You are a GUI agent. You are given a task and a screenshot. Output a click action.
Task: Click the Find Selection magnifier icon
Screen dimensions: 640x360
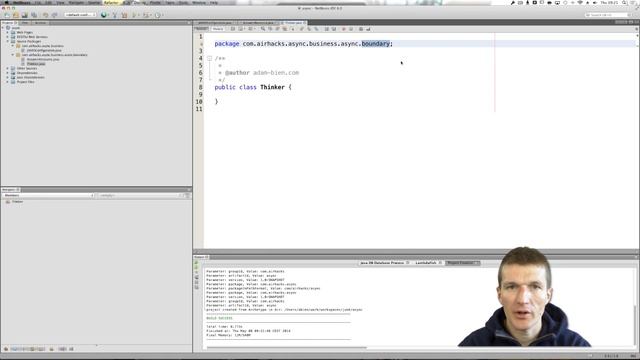262,29
